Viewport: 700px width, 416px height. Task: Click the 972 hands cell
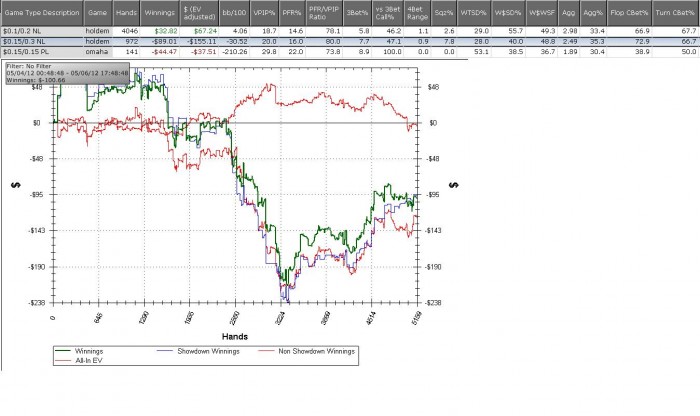[x=126, y=42]
